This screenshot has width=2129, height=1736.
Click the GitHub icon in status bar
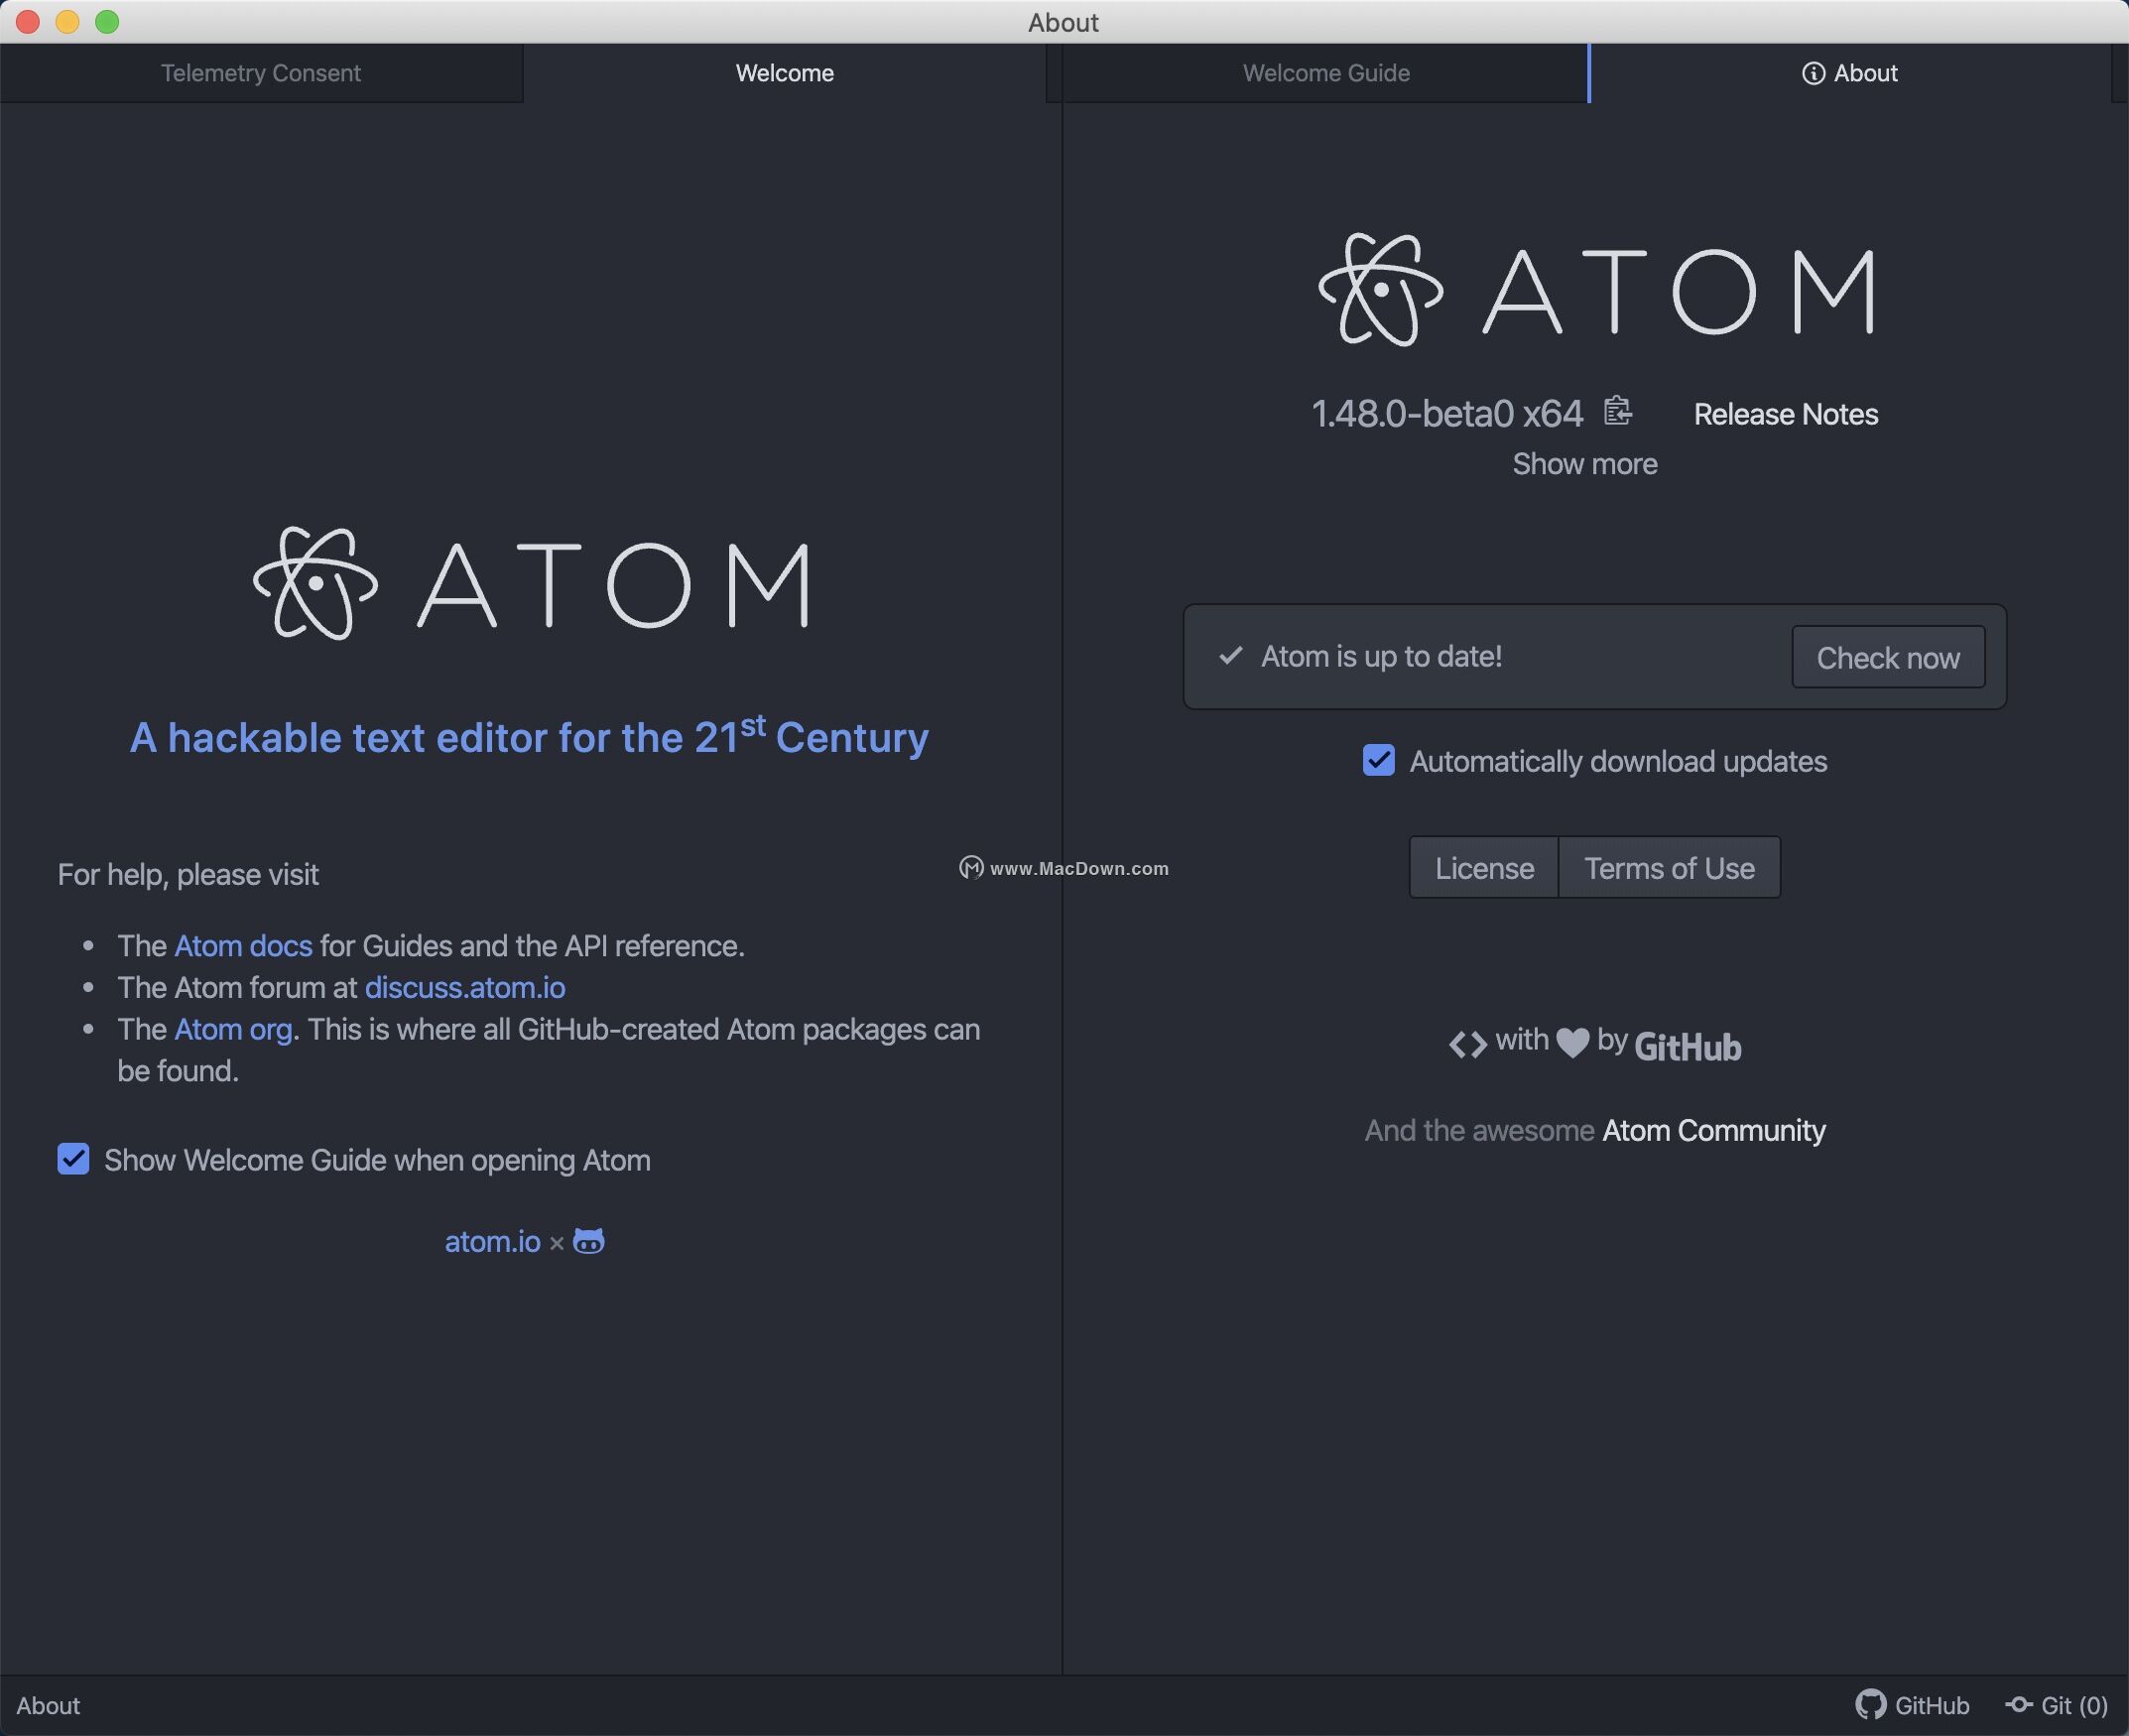1870,1704
